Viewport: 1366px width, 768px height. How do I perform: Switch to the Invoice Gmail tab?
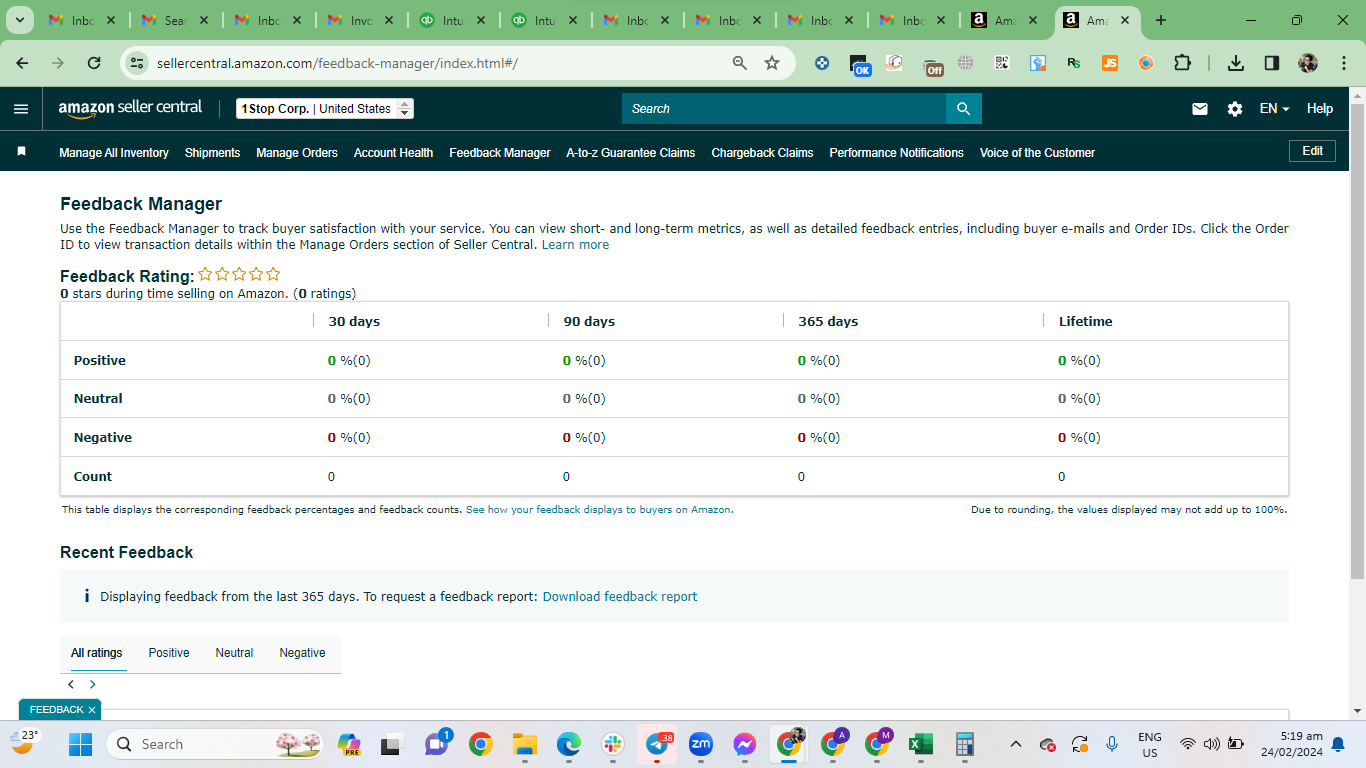(x=361, y=20)
